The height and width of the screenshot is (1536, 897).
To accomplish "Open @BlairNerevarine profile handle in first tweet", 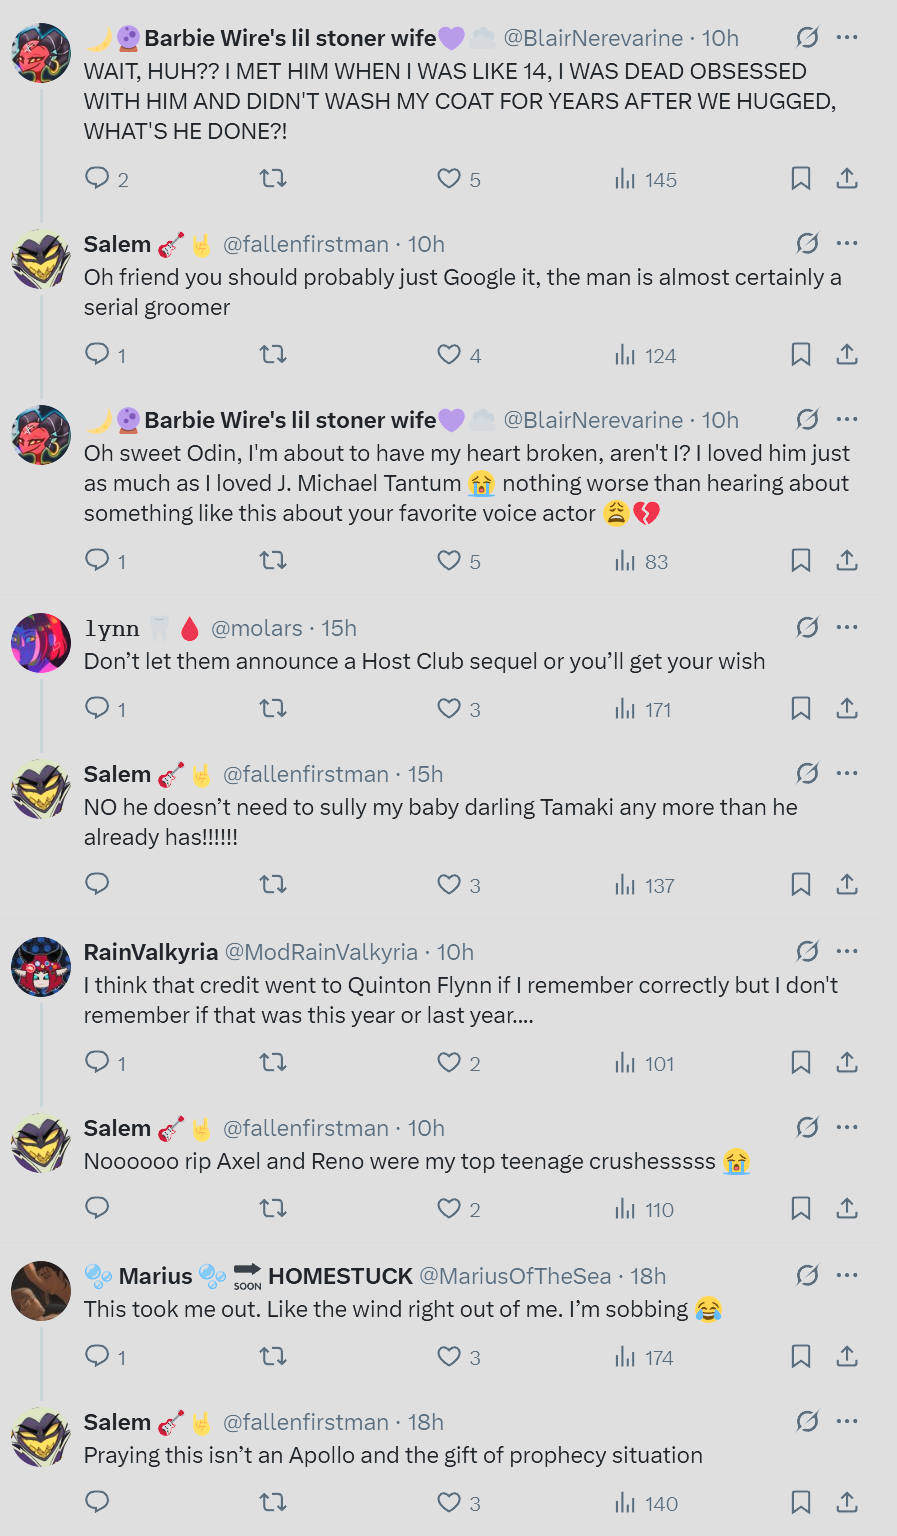I will [x=593, y=38].
